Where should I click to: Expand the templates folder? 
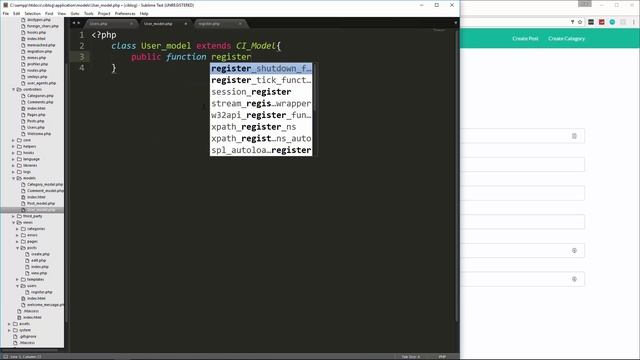(x=18, y=280)
